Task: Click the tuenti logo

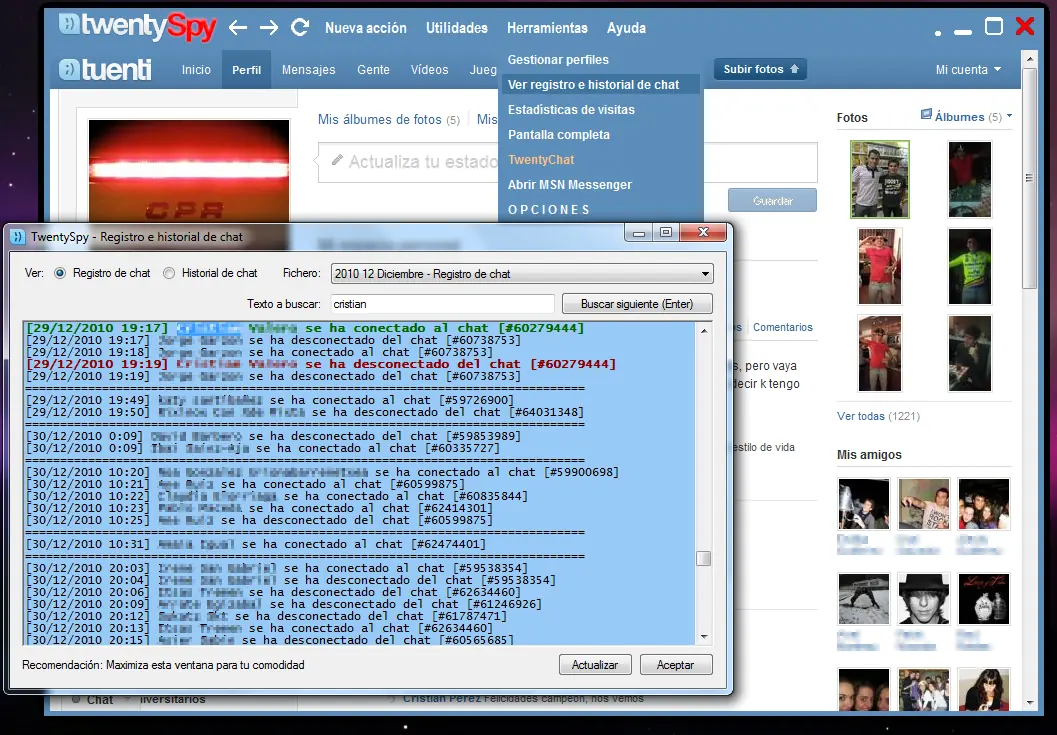Action: [105, 69]
